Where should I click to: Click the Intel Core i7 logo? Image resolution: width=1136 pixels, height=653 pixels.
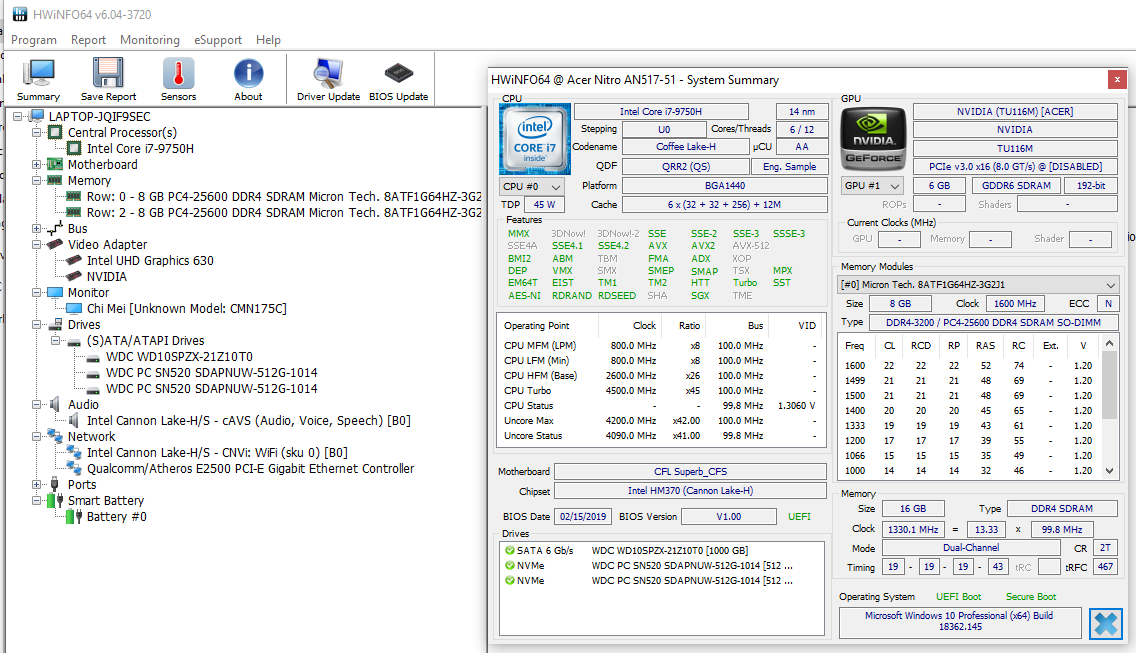[535, 138]
